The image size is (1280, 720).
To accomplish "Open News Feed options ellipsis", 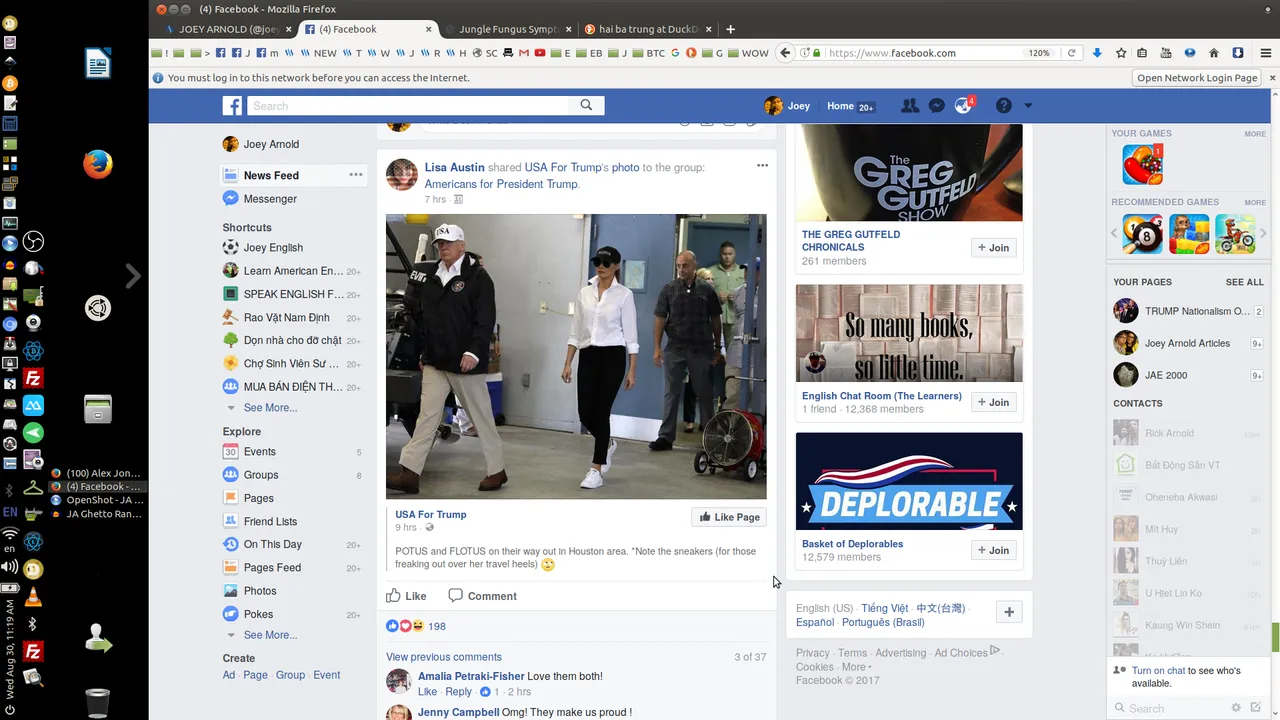I will pyautogui.click(x=355, y=175).
